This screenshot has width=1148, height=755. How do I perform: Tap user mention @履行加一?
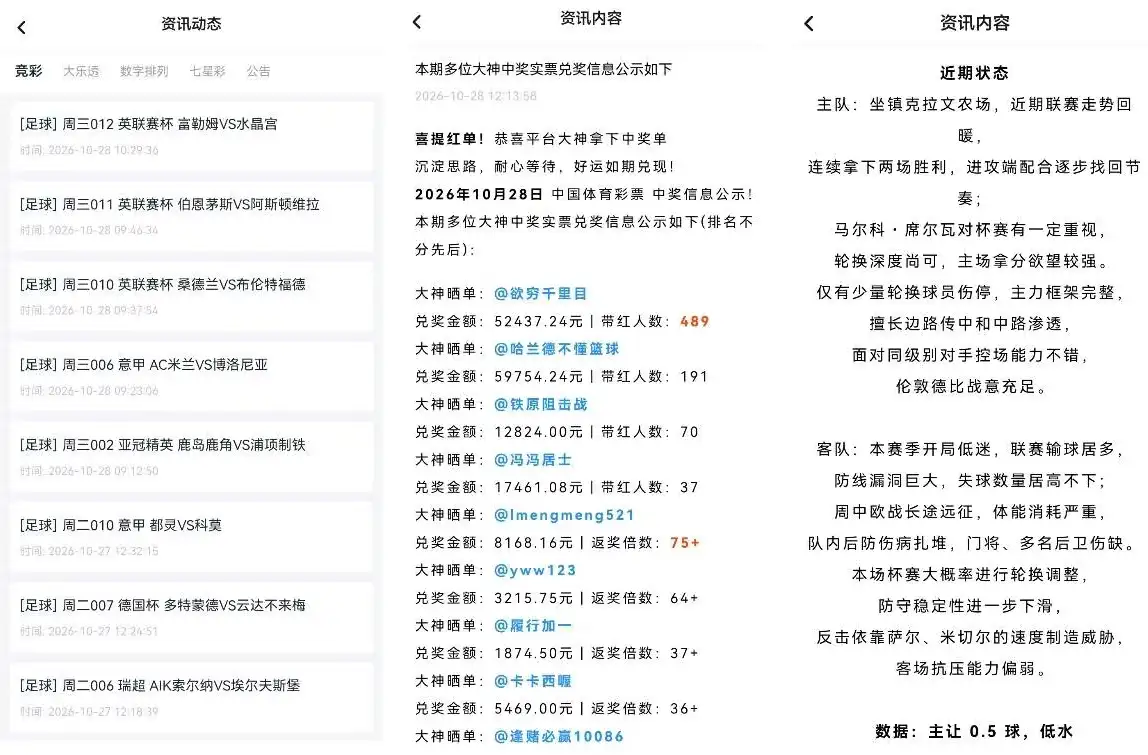coord(532,625)
